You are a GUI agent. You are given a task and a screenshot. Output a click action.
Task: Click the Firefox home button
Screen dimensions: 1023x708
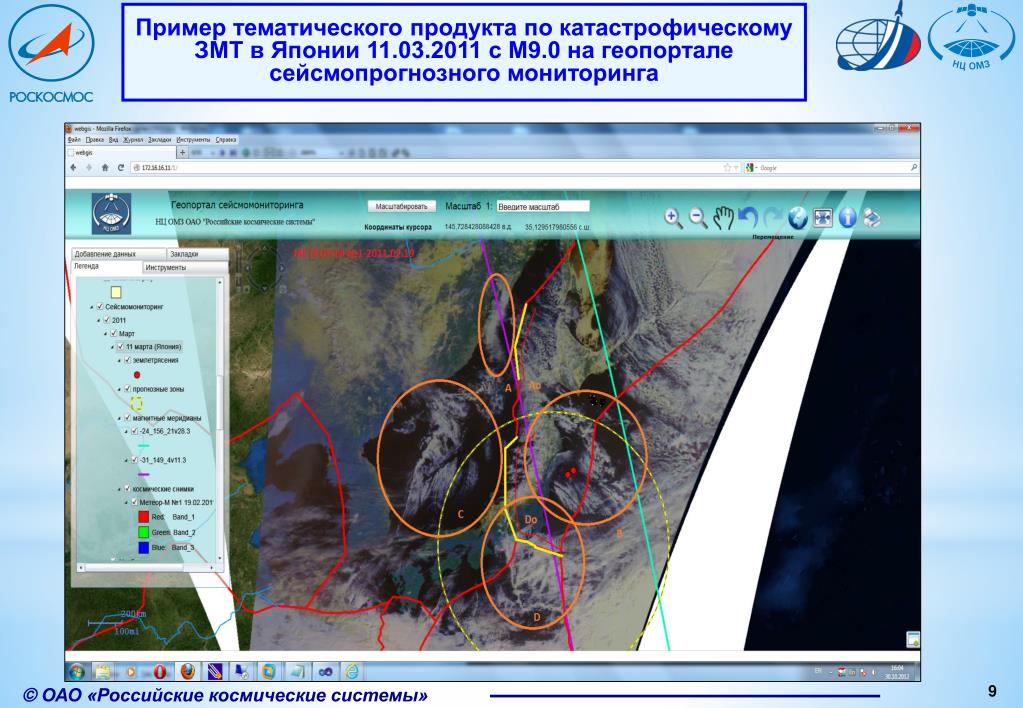point(105,168)
